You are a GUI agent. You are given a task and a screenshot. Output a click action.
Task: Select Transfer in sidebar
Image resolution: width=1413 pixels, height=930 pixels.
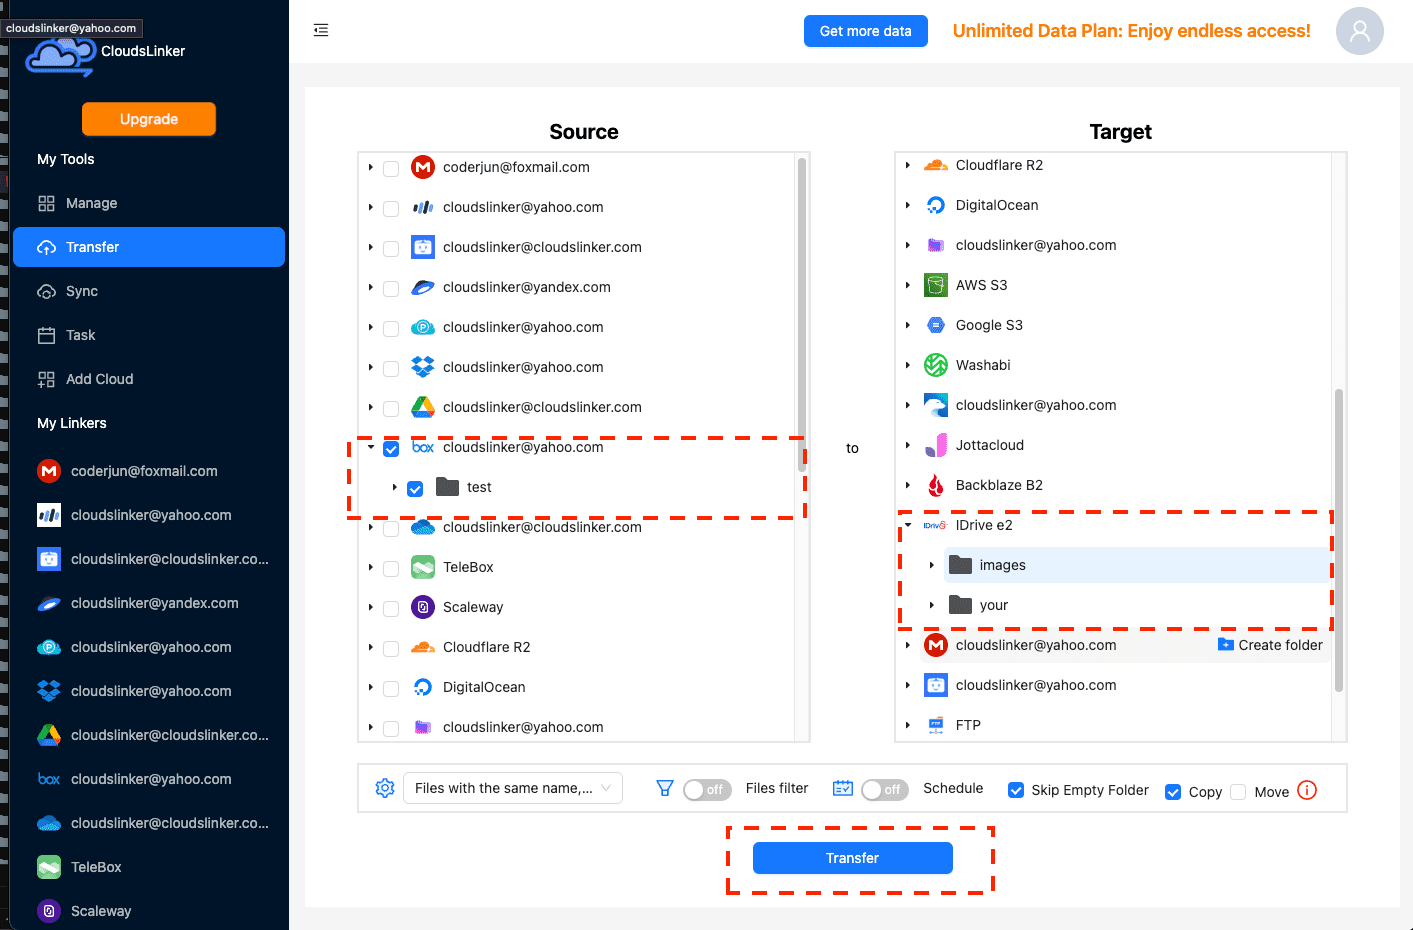(149, 247)
